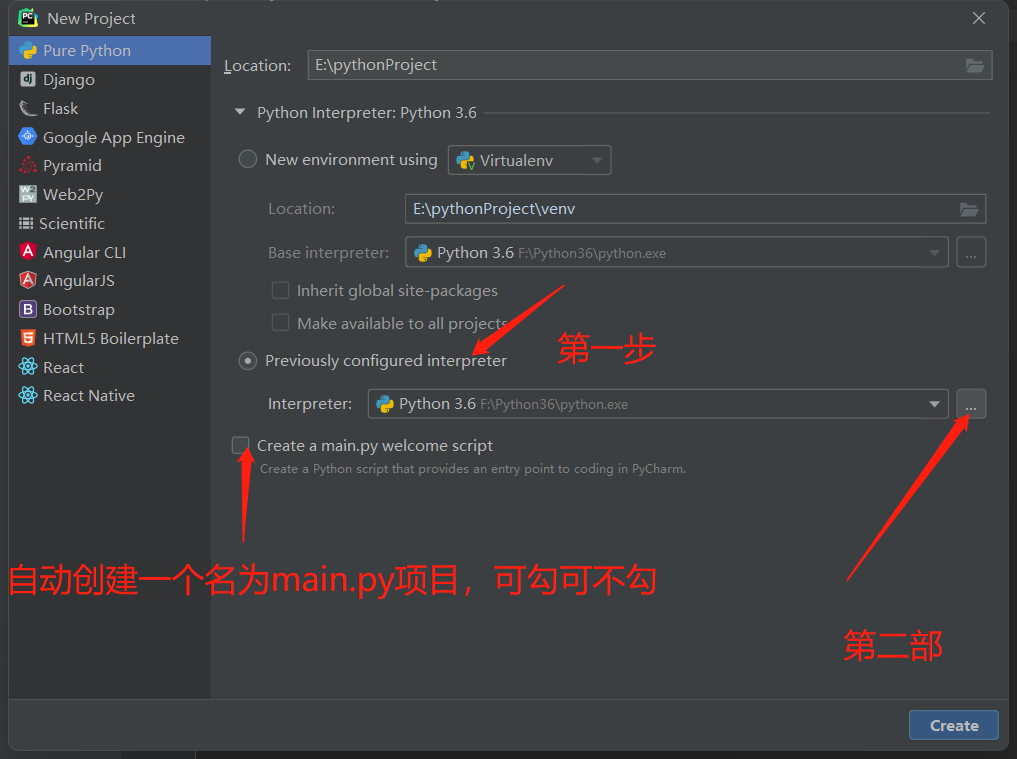Click the Pure Python icon
Viewport: 1017px width, 759px height.
(28, 51)
